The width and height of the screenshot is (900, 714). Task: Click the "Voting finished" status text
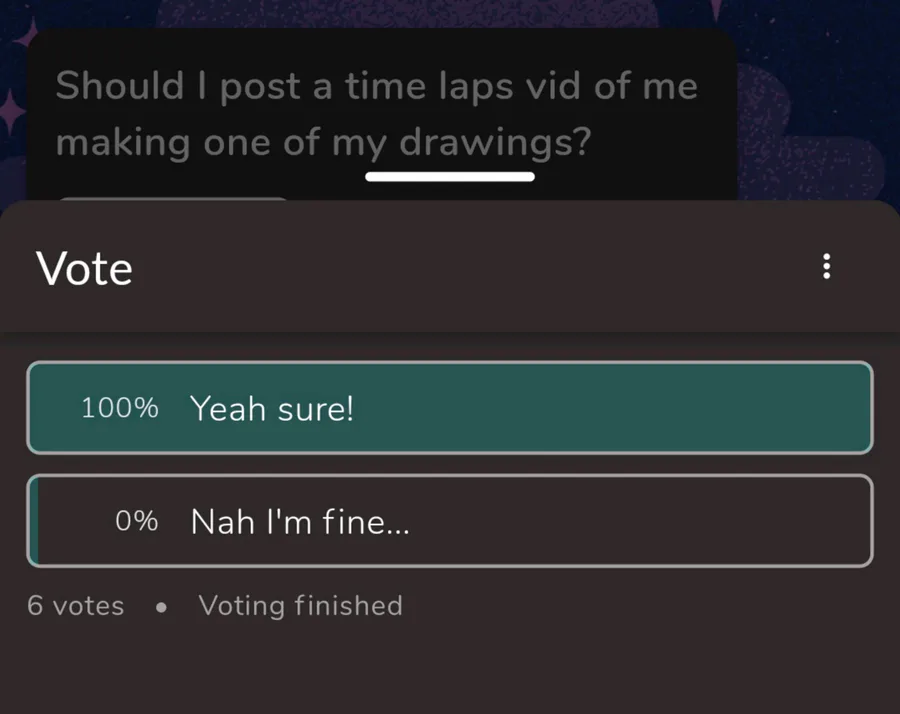300,606
